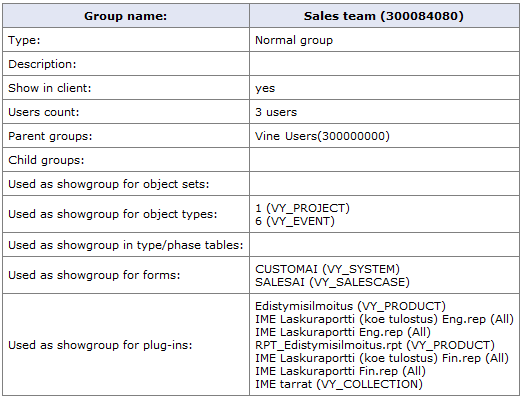Screen dimensions: 524x399
Task: Select the yes value for Show in client
Action: (x=265, y=89)
